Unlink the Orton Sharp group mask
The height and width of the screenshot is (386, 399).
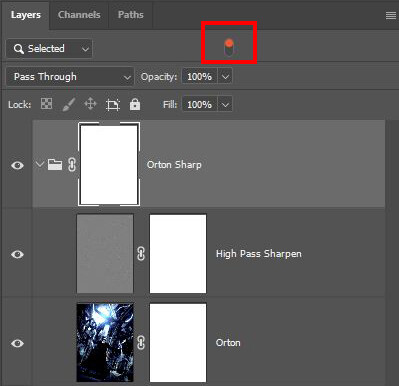[72, 165]
